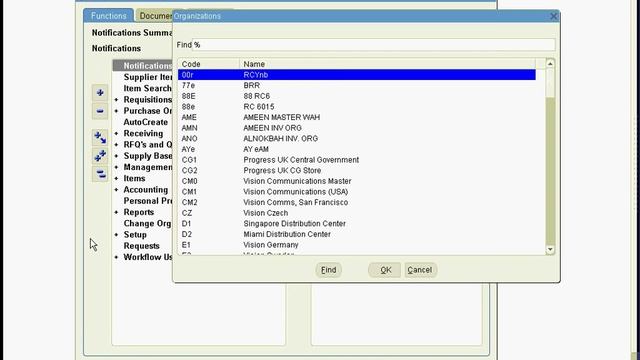Click the Code column header
This screenshot has width=640, height=360.
[209, 64]
